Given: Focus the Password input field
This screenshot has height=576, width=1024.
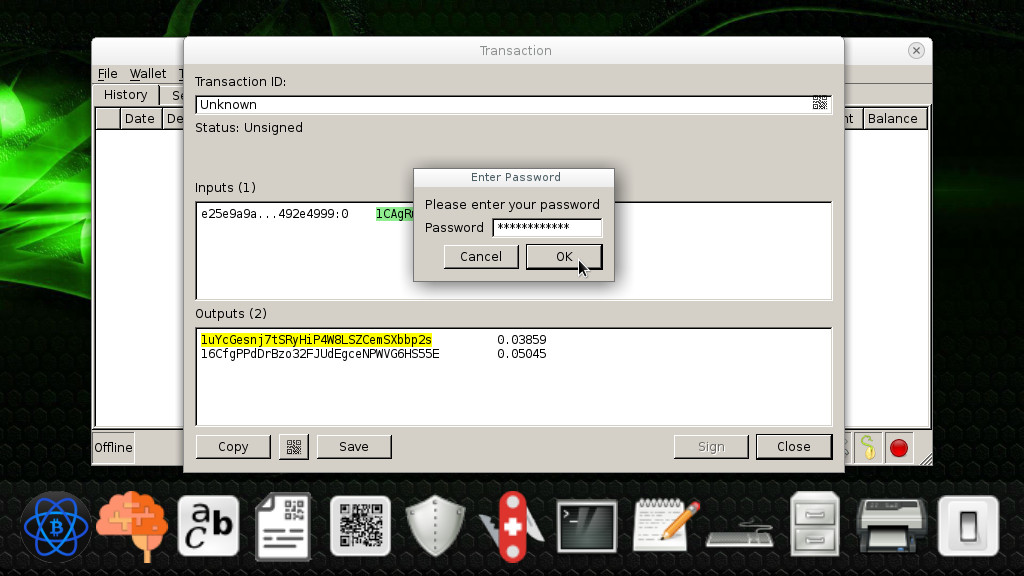Looking at the screenshot, I should click(x=547, y=227).
